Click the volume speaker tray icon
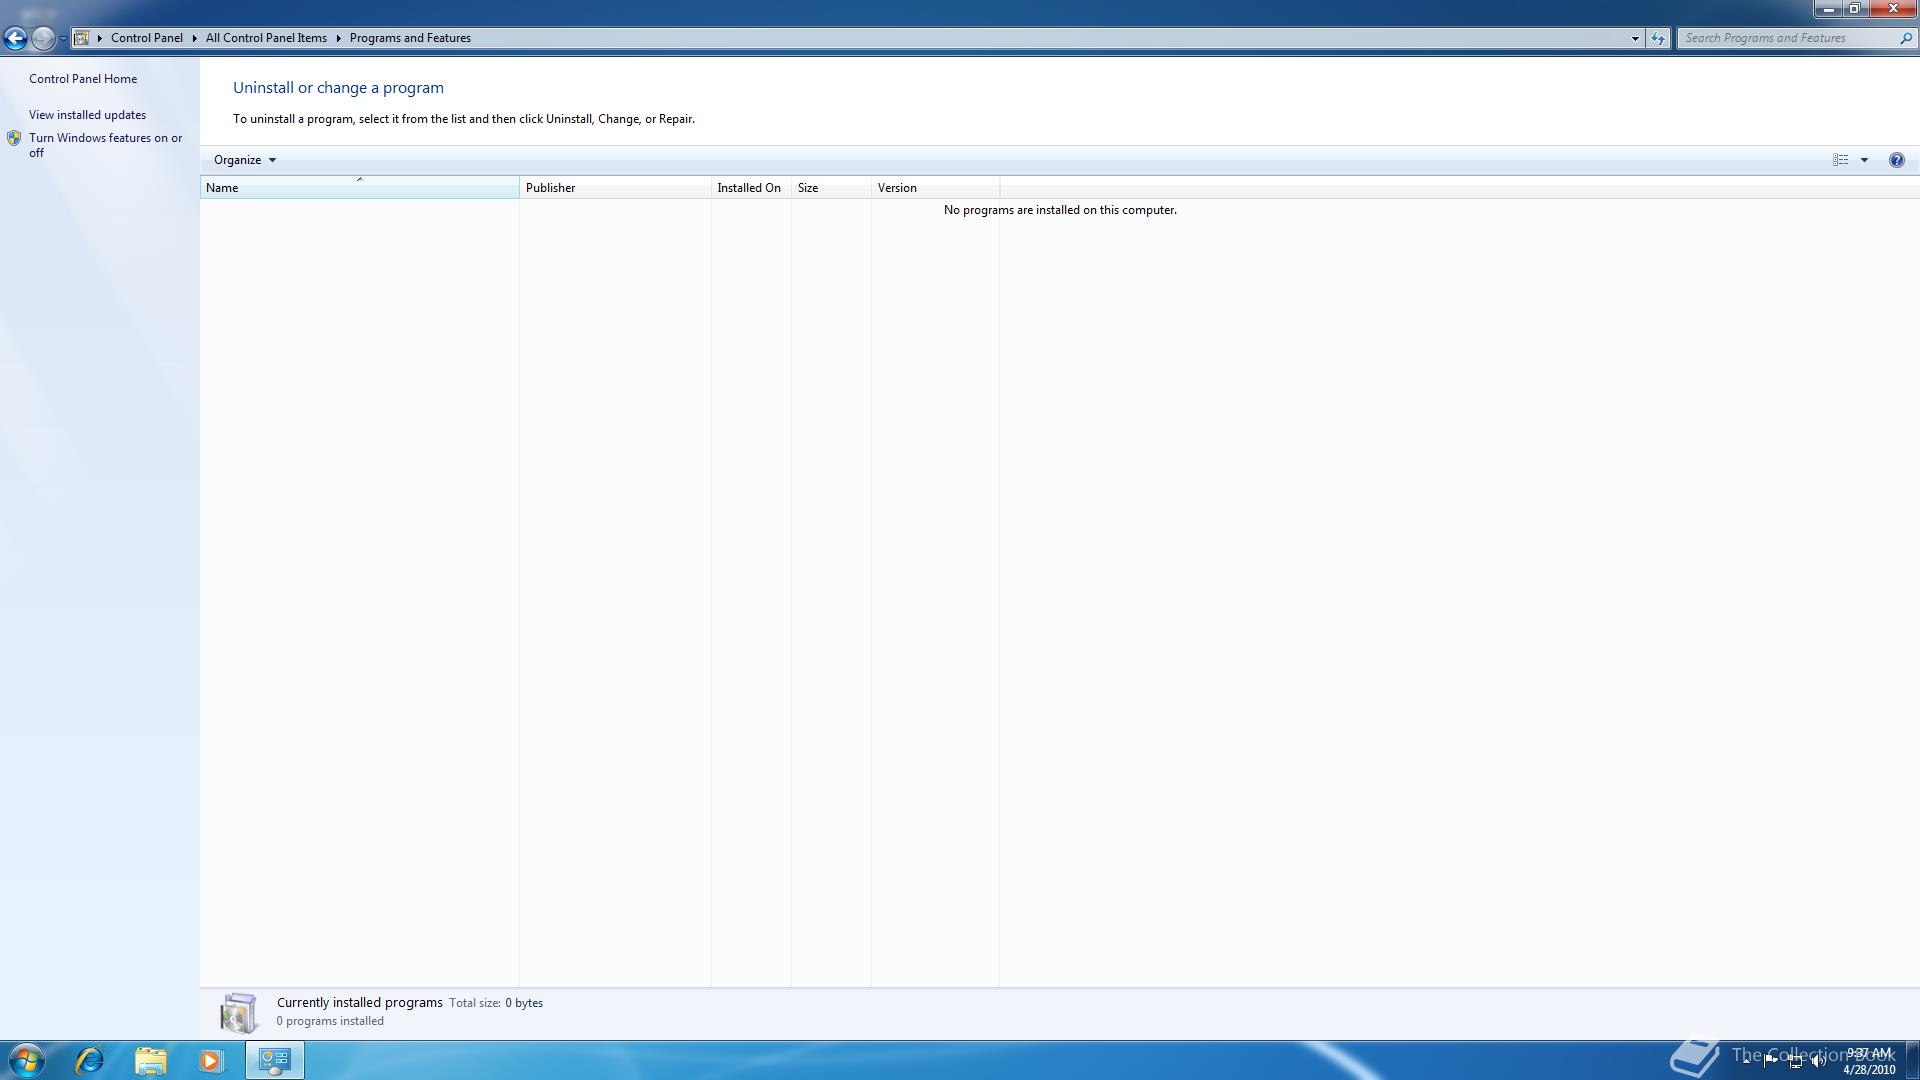 point(1818,1061)
